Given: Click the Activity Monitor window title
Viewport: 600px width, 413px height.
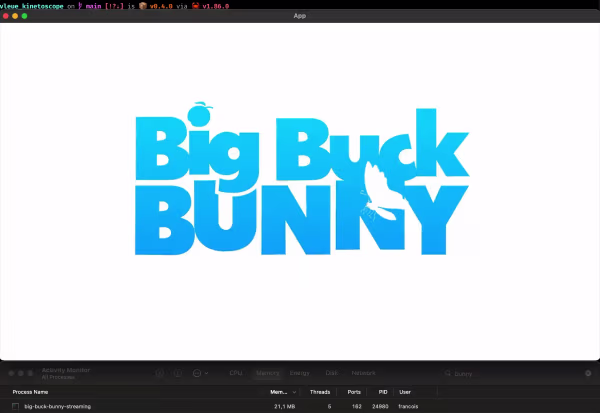Looking at the screenshot, I should pos(66,370).
